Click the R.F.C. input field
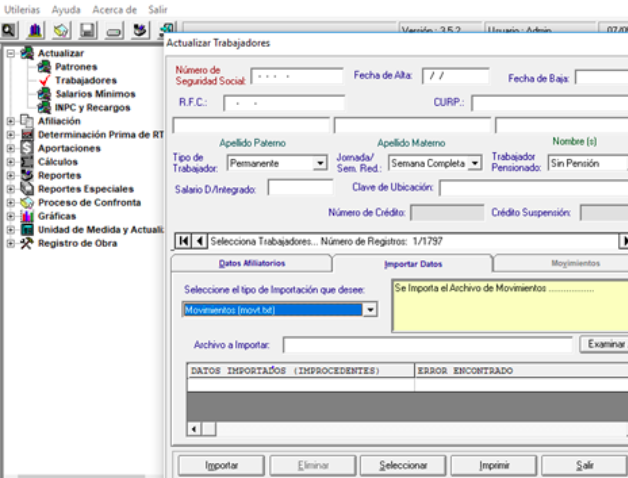 coord(284,103)
